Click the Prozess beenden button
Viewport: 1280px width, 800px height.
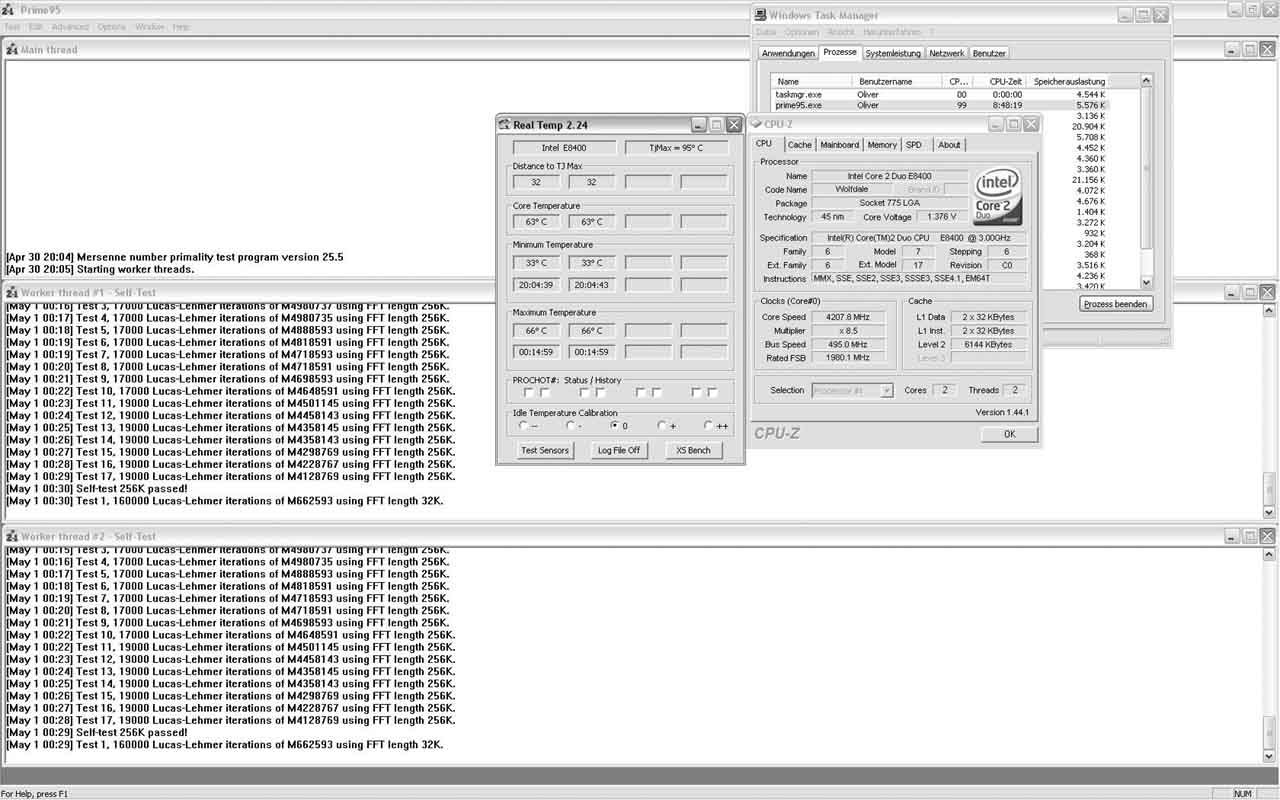(1116, 304)
